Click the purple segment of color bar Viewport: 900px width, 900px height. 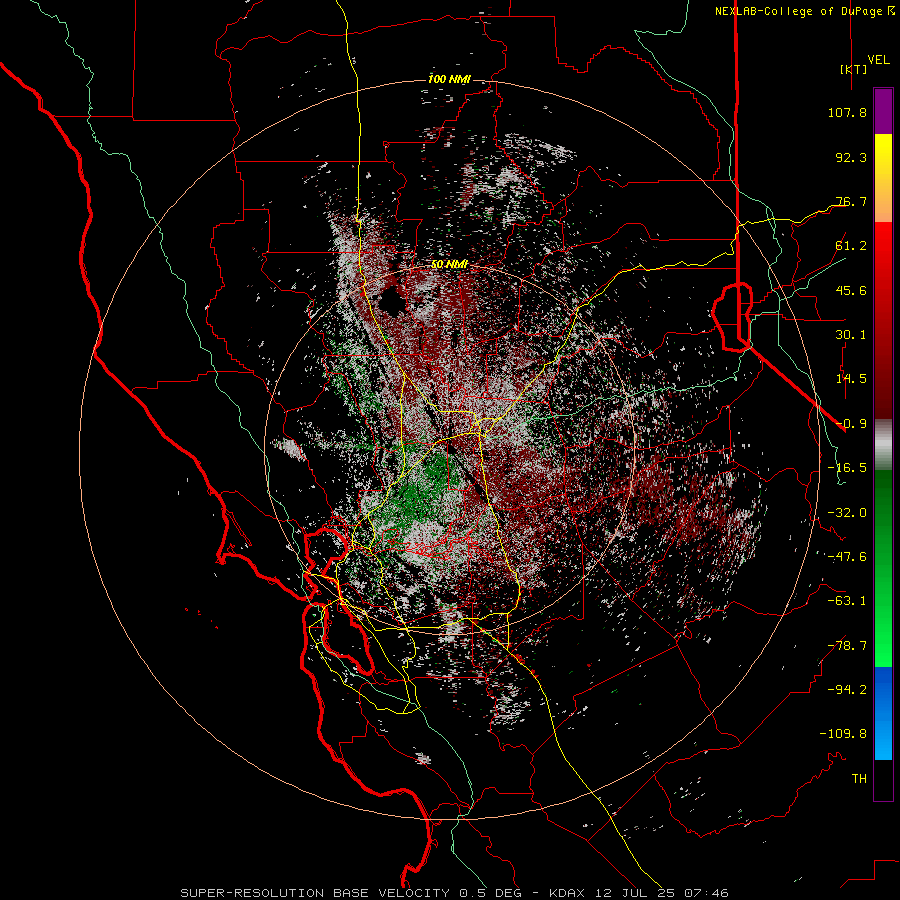[x=883, y=111]
